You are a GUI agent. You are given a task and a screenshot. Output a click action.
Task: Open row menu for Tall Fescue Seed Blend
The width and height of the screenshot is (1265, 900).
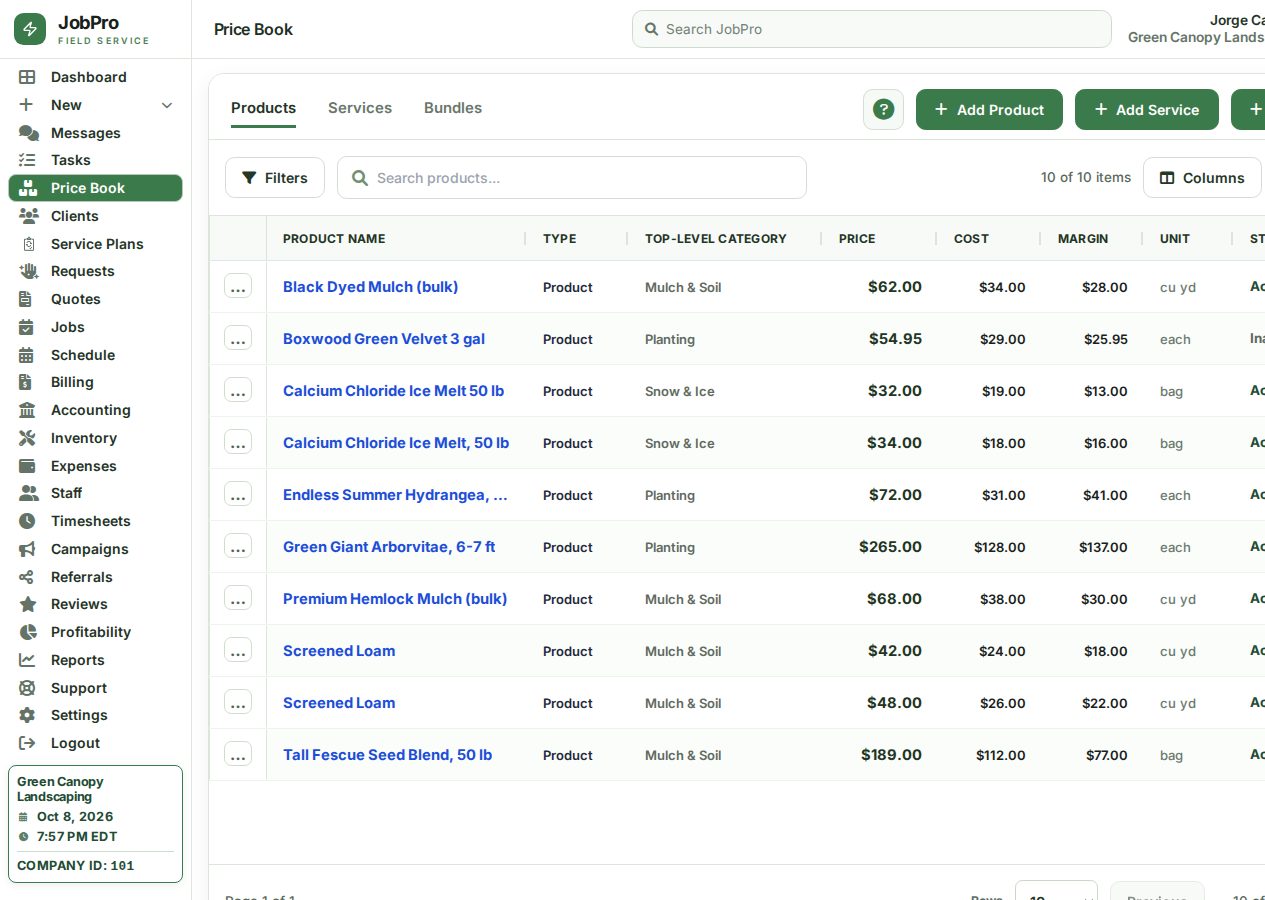coord(238,754)
